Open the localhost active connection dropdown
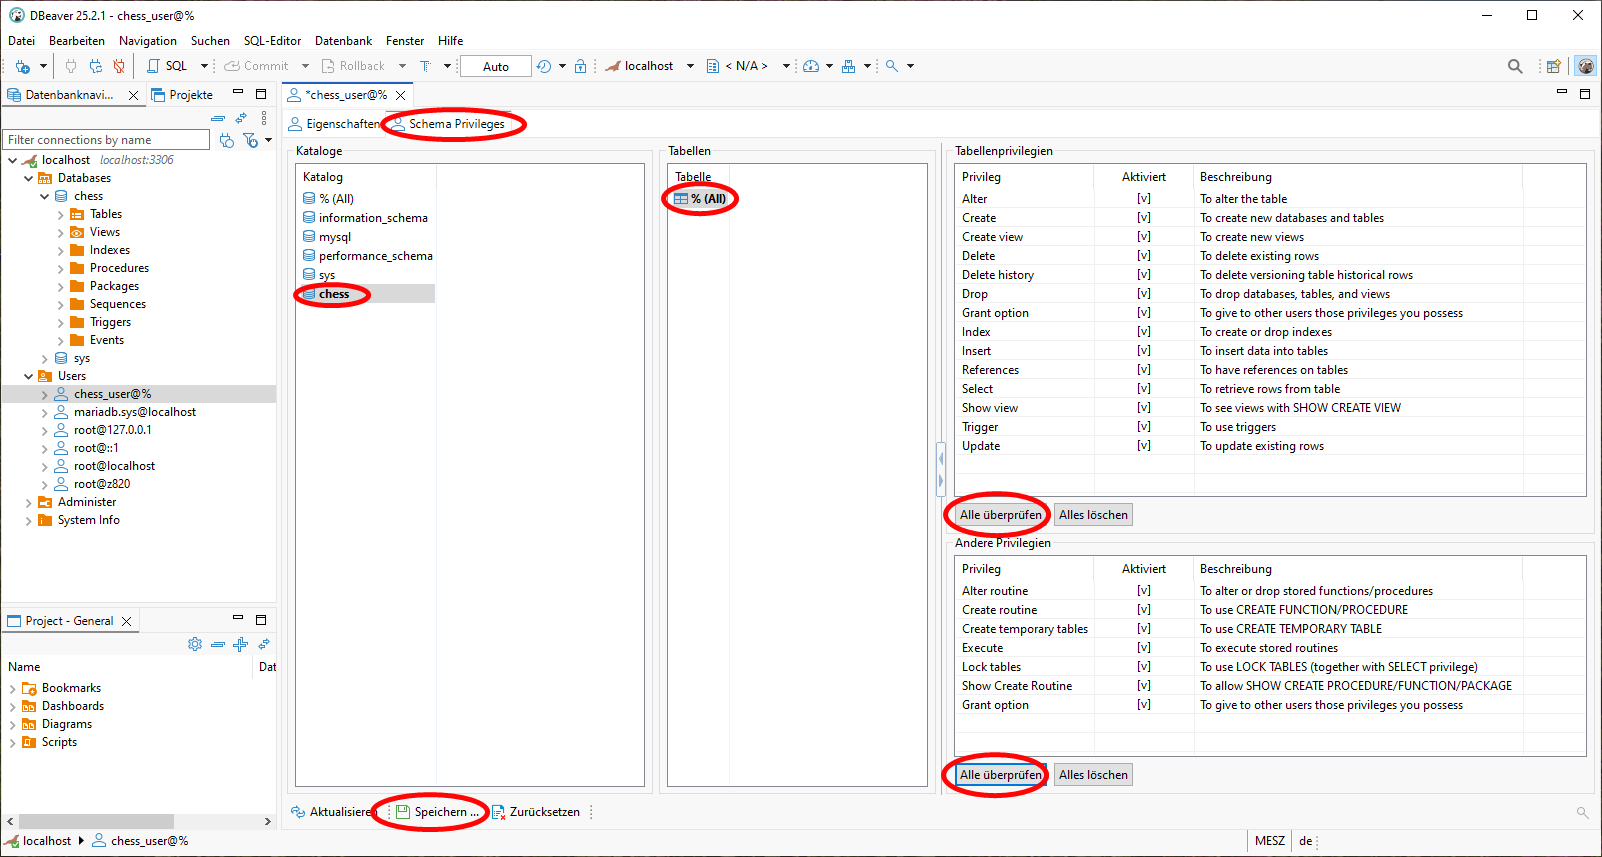 [x=649, y=66]
